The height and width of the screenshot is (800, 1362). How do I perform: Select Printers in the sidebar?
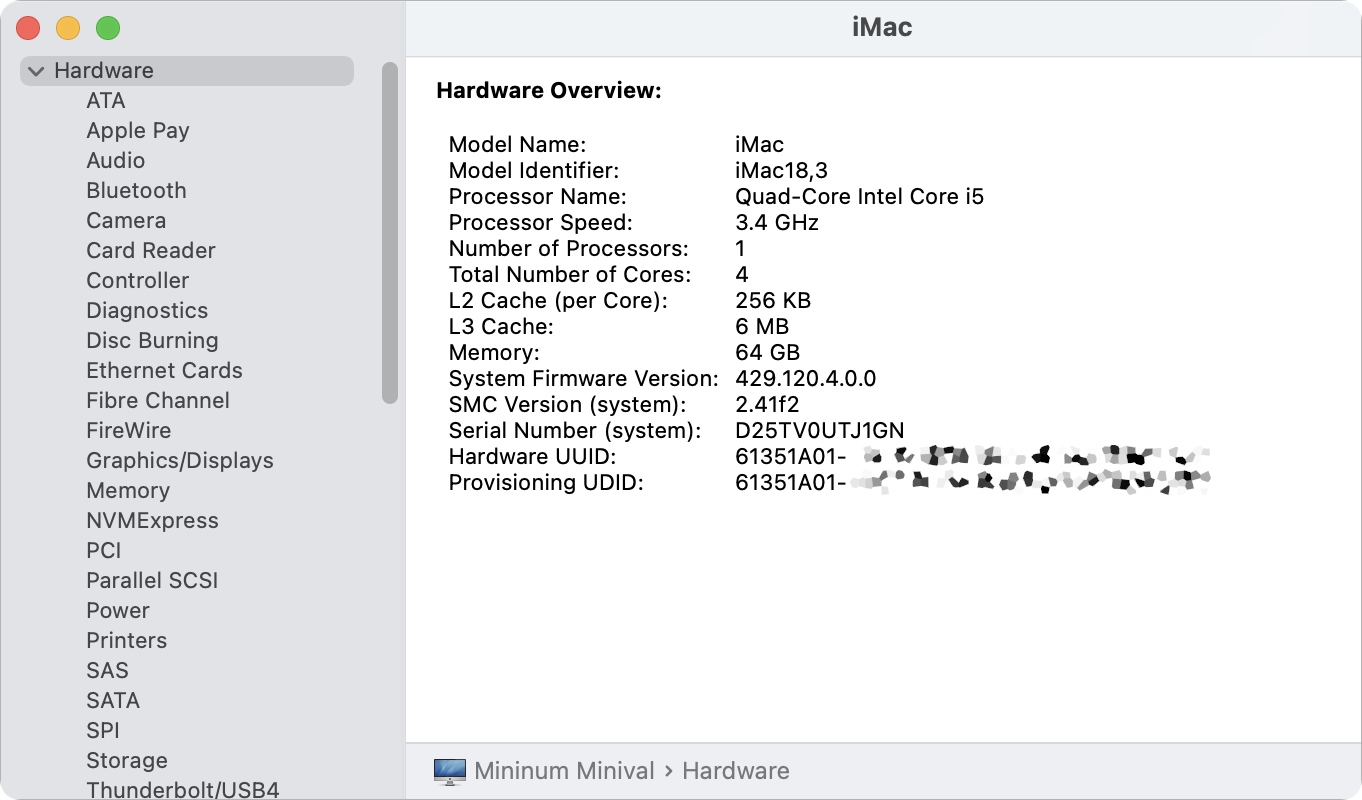[127, 641]
